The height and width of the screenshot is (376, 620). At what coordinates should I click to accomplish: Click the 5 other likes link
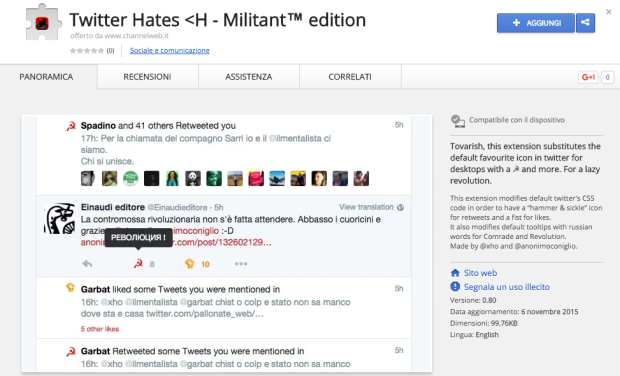(100, 329)
